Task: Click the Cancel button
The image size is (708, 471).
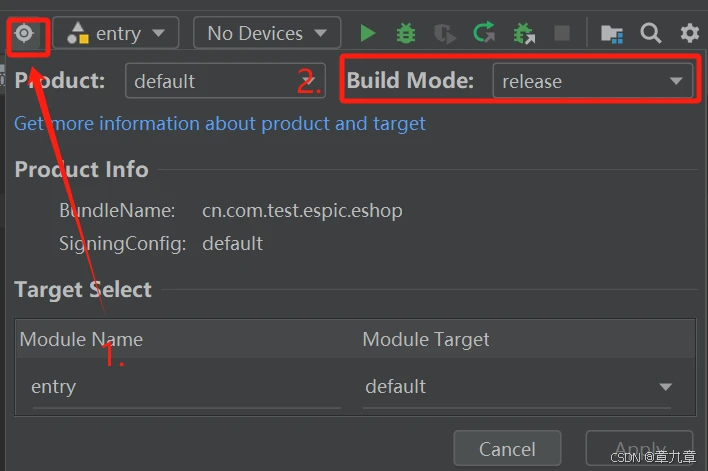Action: (x=507, y=449)
